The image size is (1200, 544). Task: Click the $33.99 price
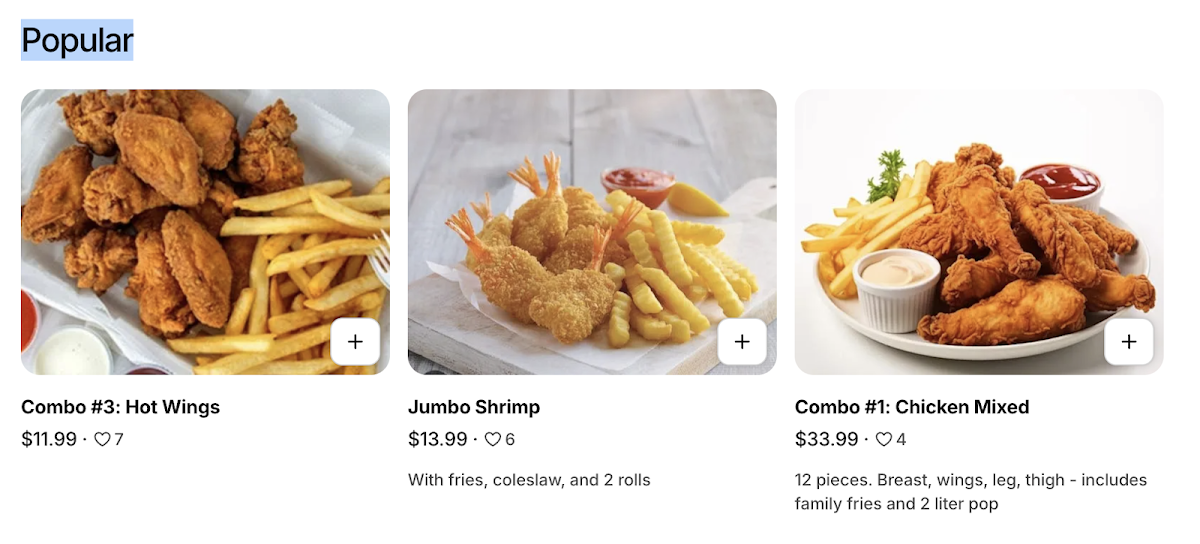tap(826, 439)
